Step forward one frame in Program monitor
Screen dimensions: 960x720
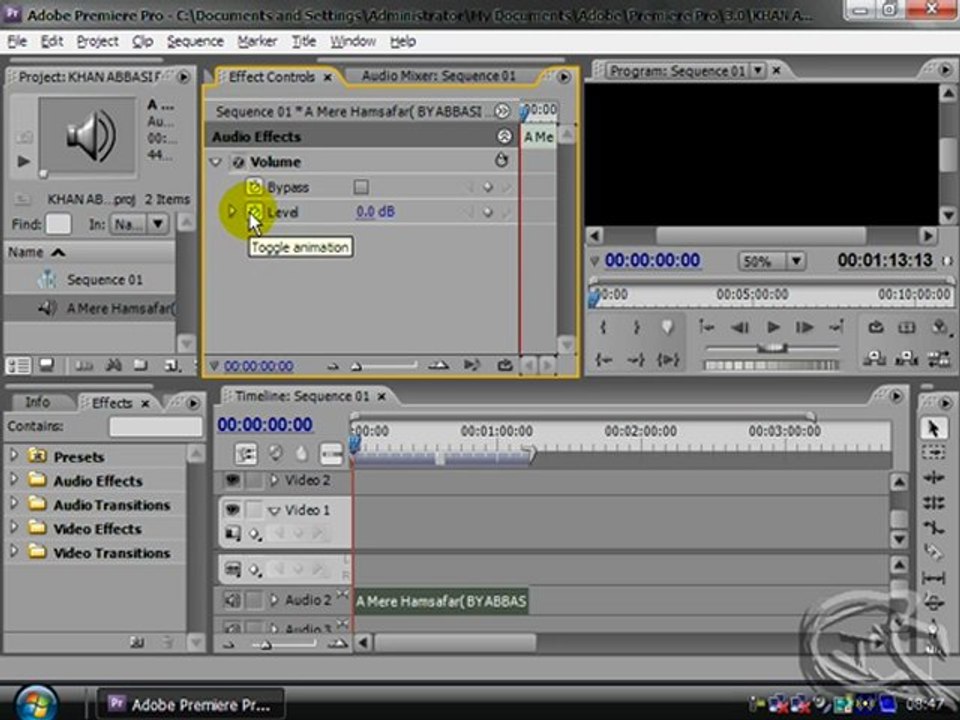coord(804,328)
